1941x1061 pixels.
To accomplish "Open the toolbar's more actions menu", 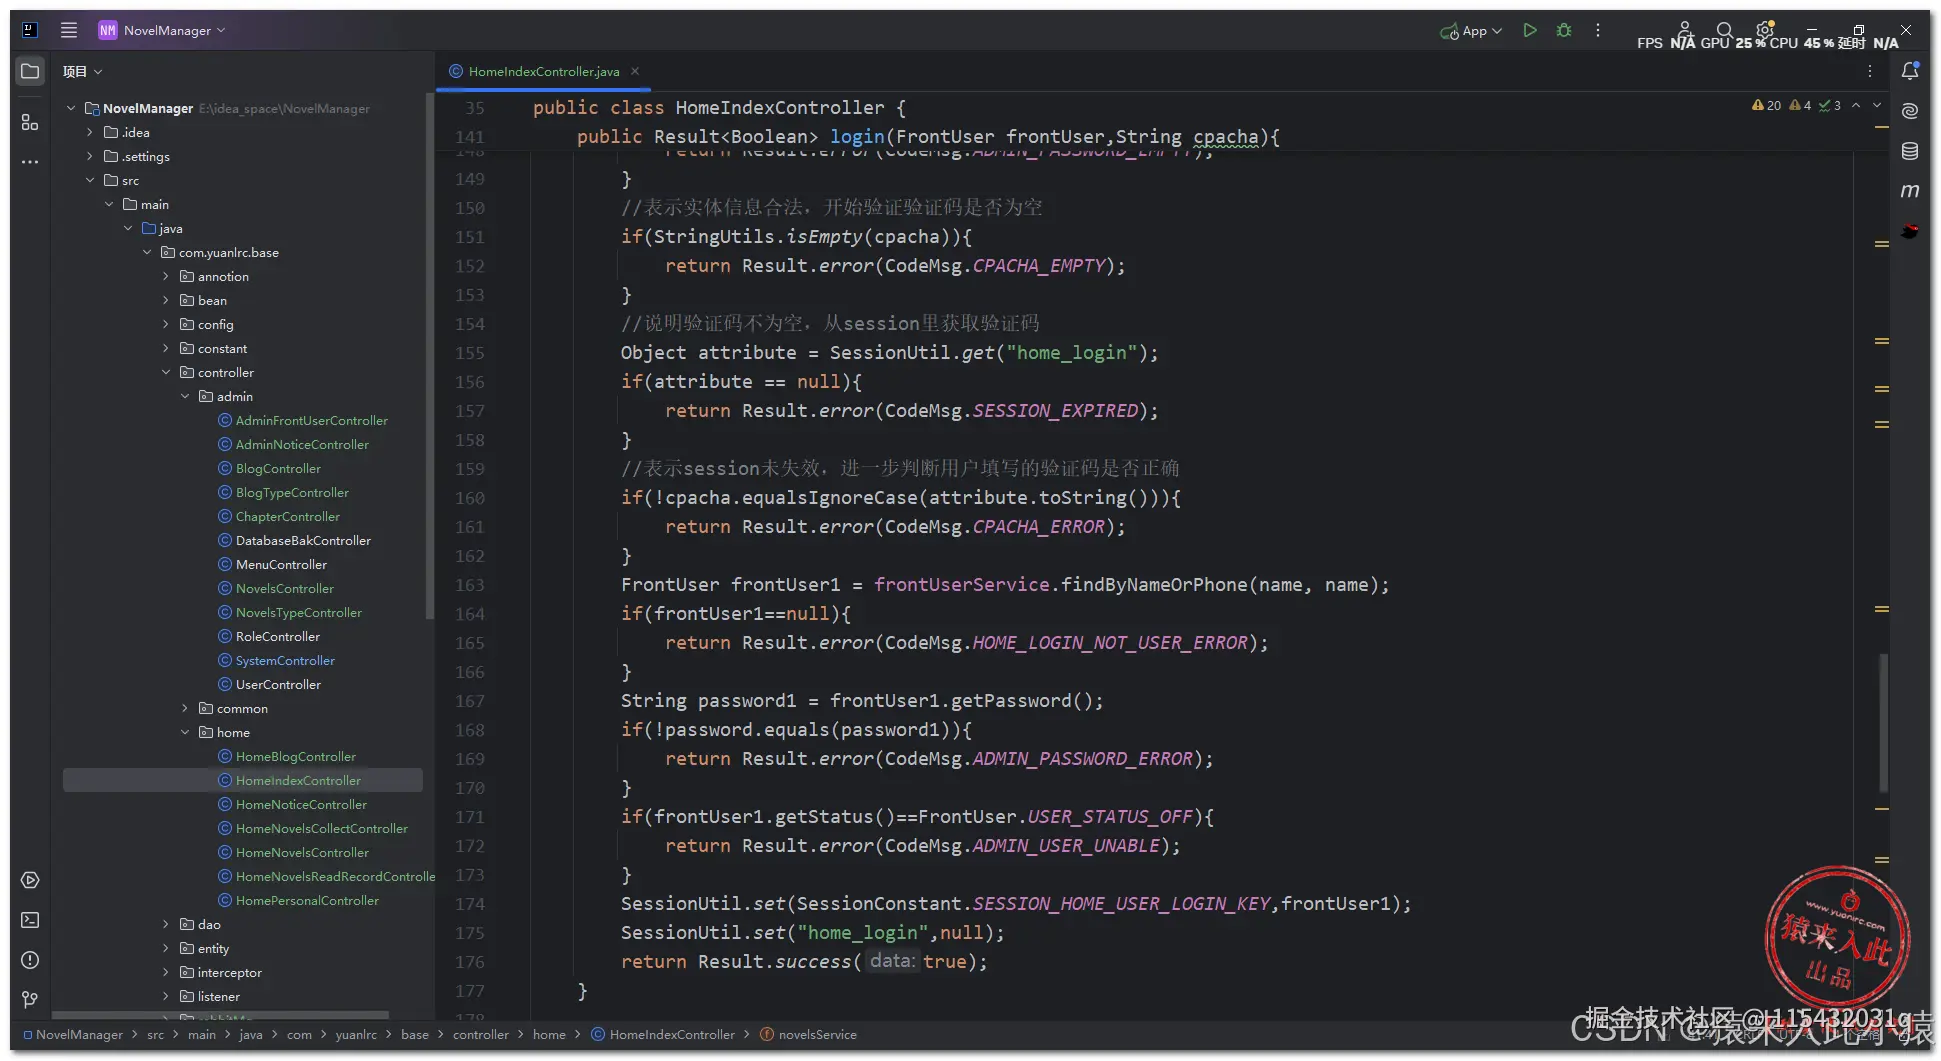I will (1598, 30).
